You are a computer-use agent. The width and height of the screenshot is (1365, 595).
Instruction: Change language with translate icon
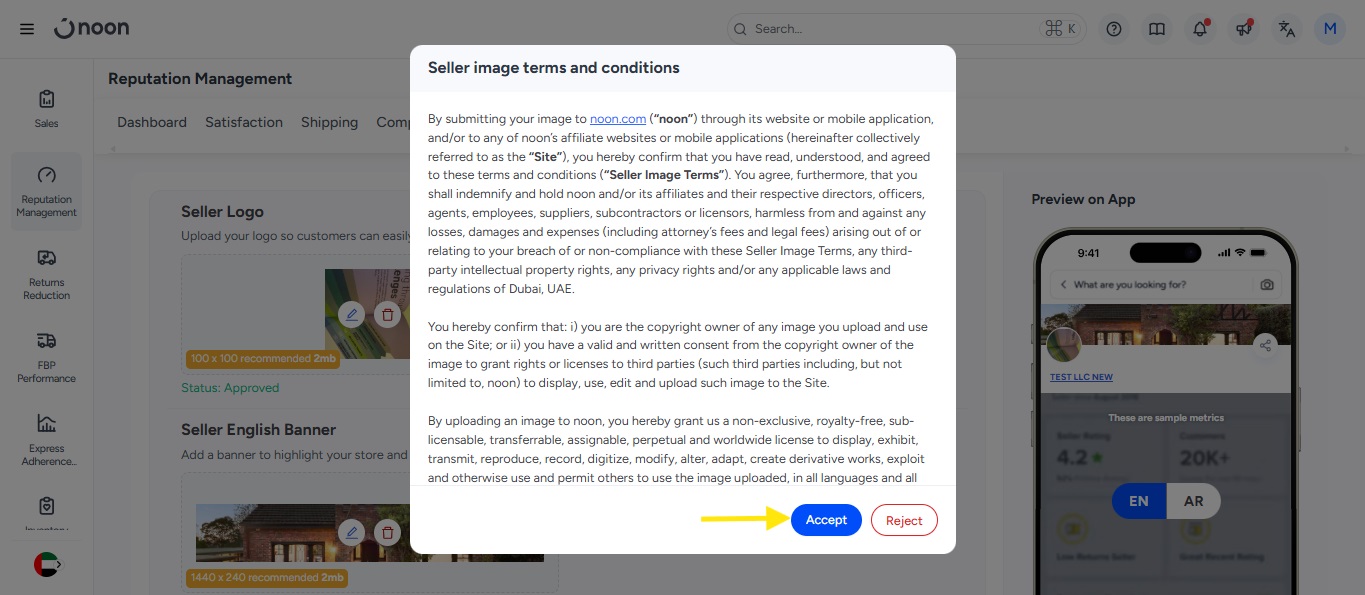[x=1287, y=29]
